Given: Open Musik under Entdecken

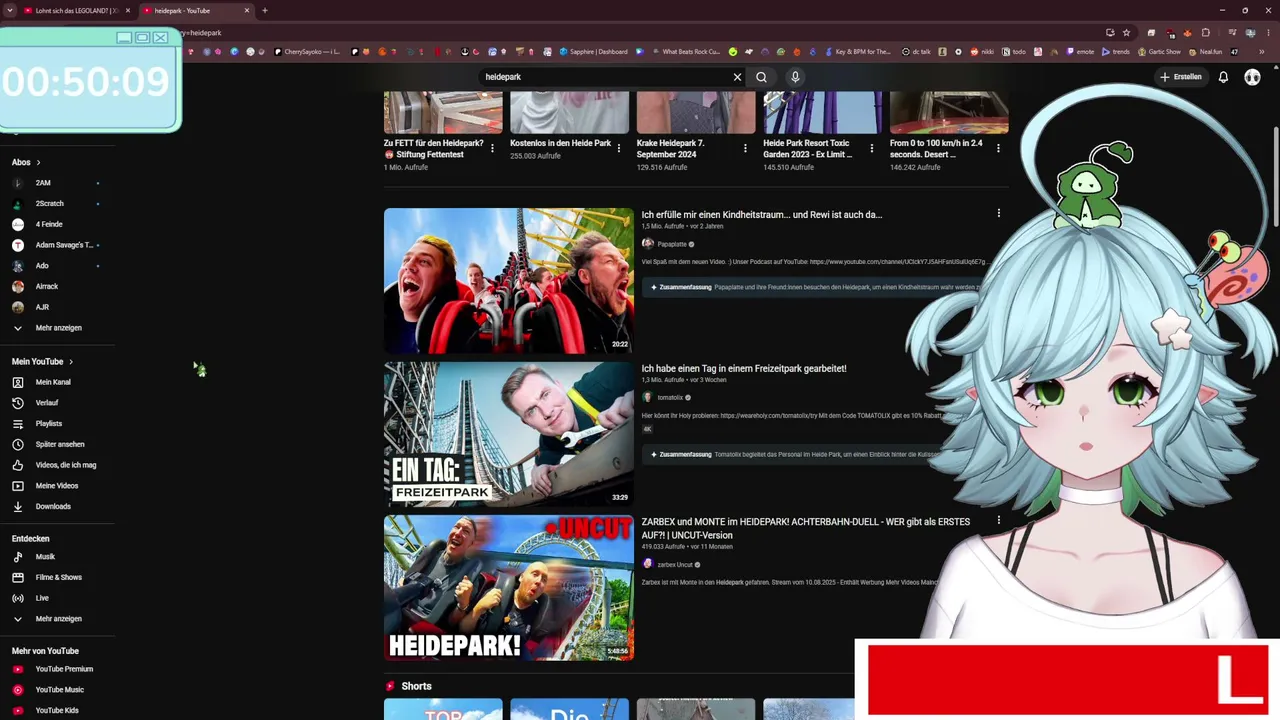Looking at the screenshot, I should tap(34, 557).
